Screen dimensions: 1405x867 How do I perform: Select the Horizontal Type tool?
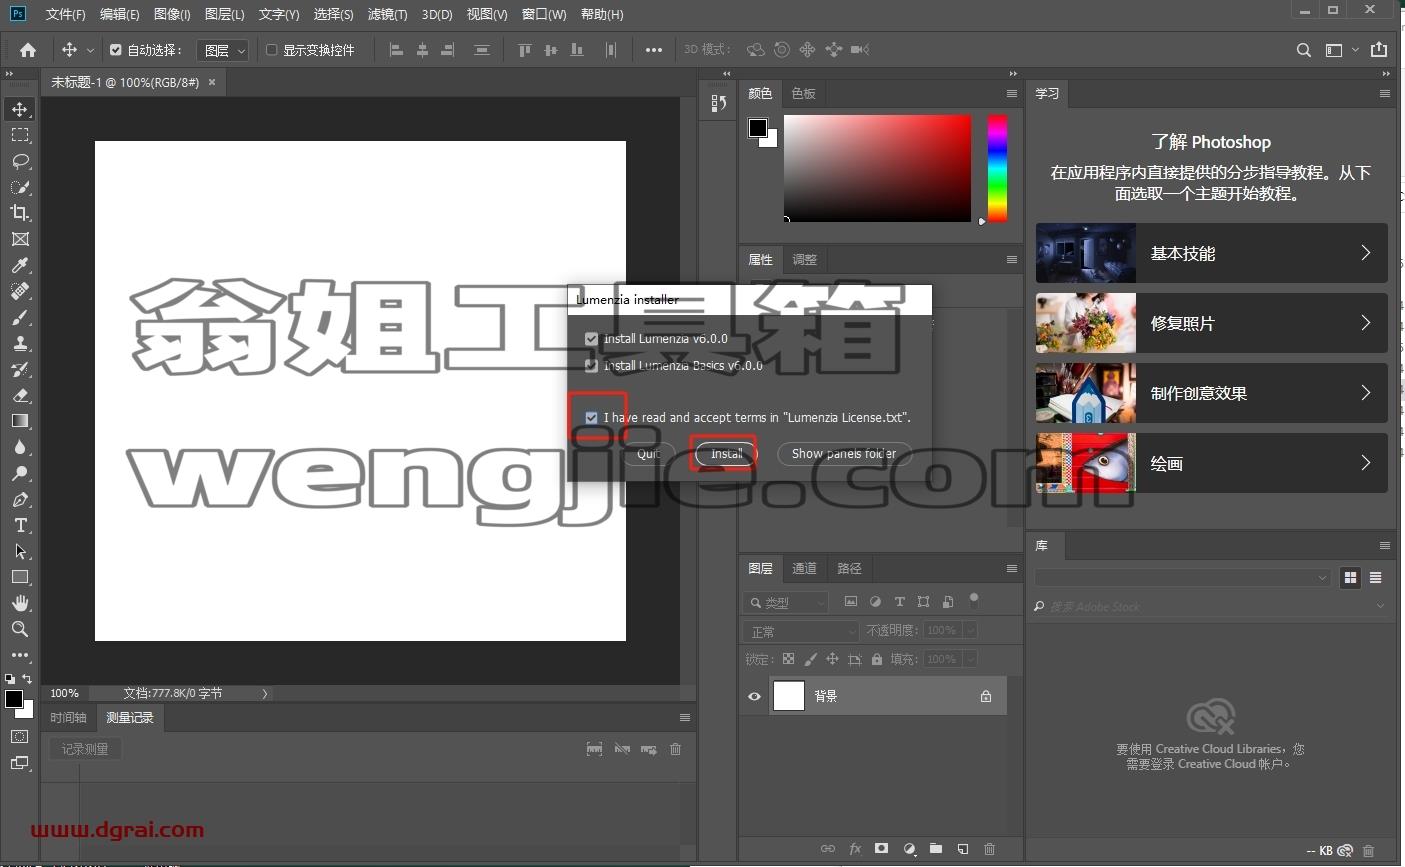pos(20,525)
